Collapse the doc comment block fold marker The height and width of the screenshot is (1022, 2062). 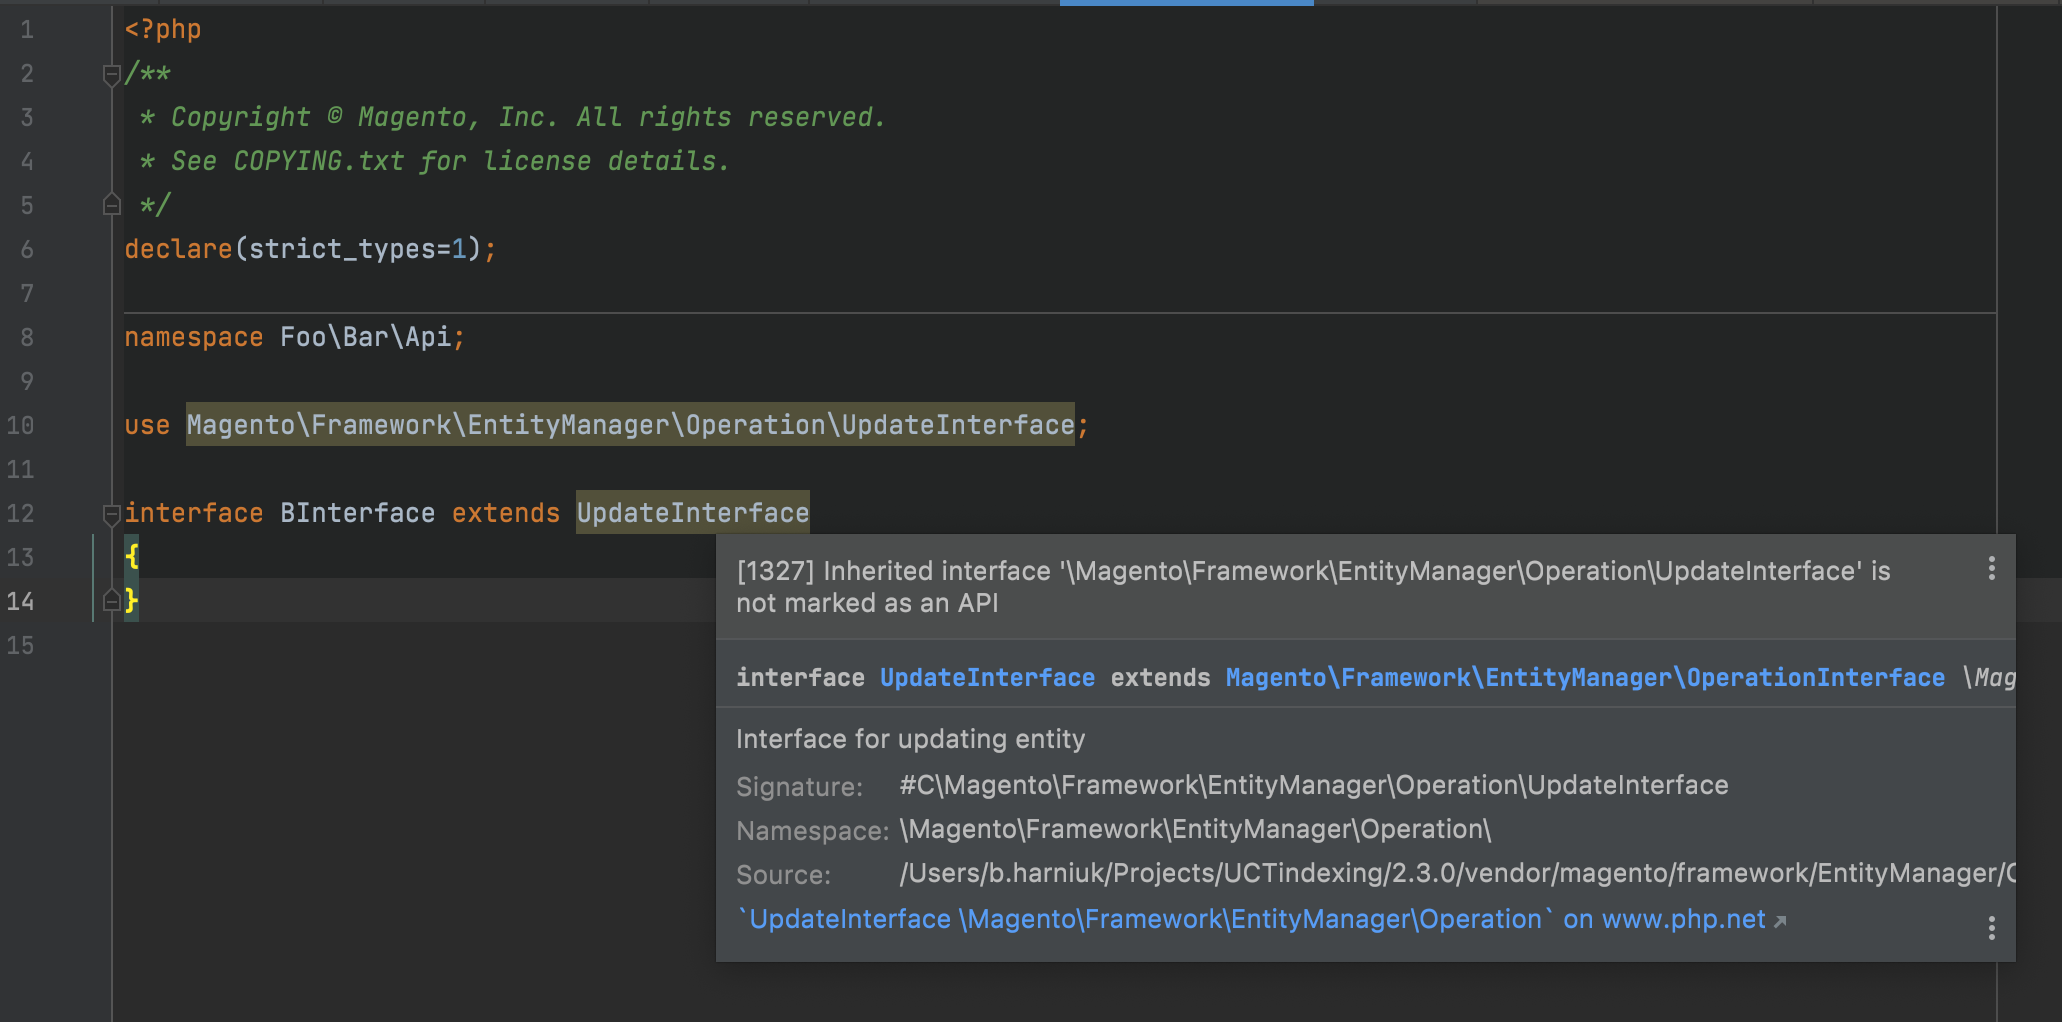[x=112, y=75]
